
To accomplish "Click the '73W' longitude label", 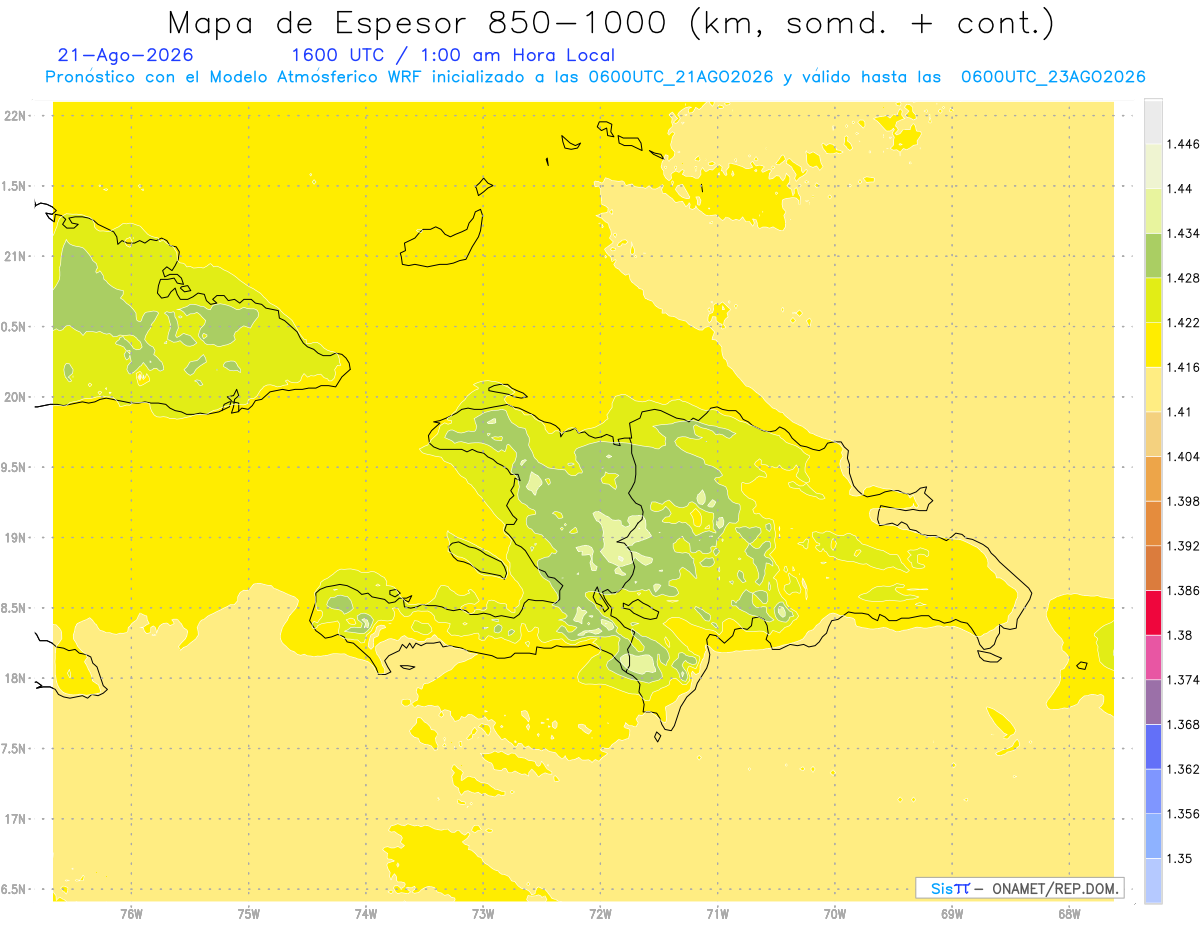I will pyautogui.click(x=483, y=915).
